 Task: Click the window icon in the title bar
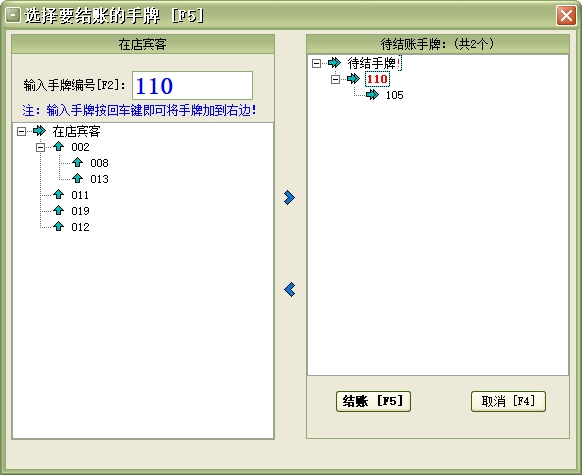pos(13,15)
